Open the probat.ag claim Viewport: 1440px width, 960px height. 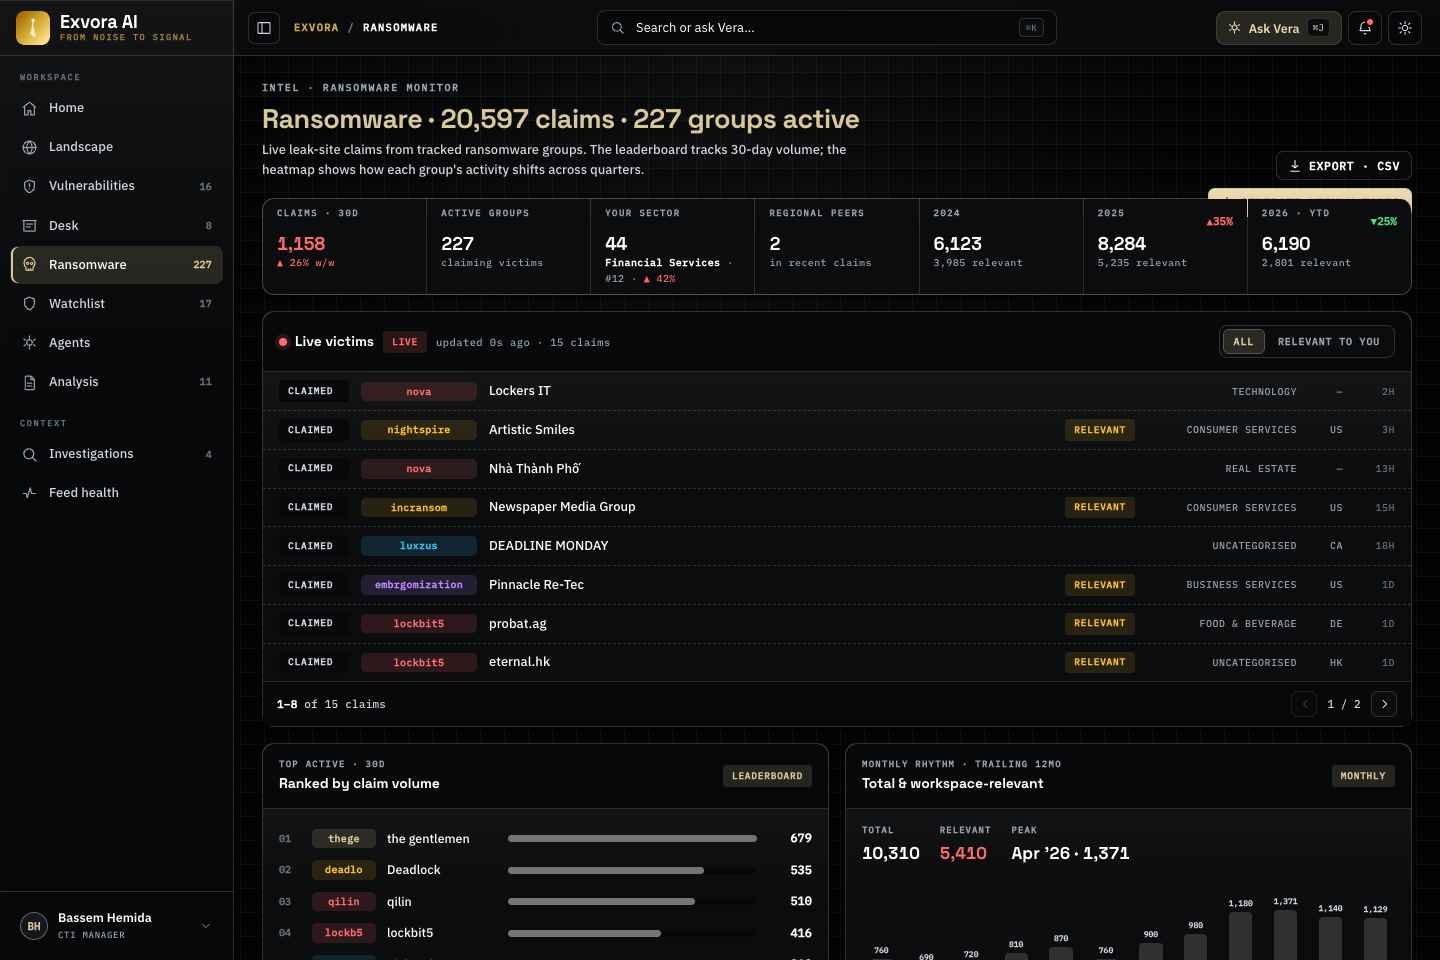coord(837,623)
